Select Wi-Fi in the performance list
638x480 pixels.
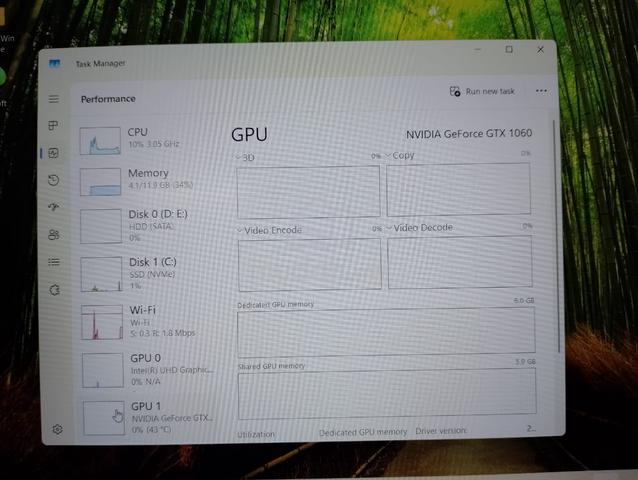[x=149, y=322]
